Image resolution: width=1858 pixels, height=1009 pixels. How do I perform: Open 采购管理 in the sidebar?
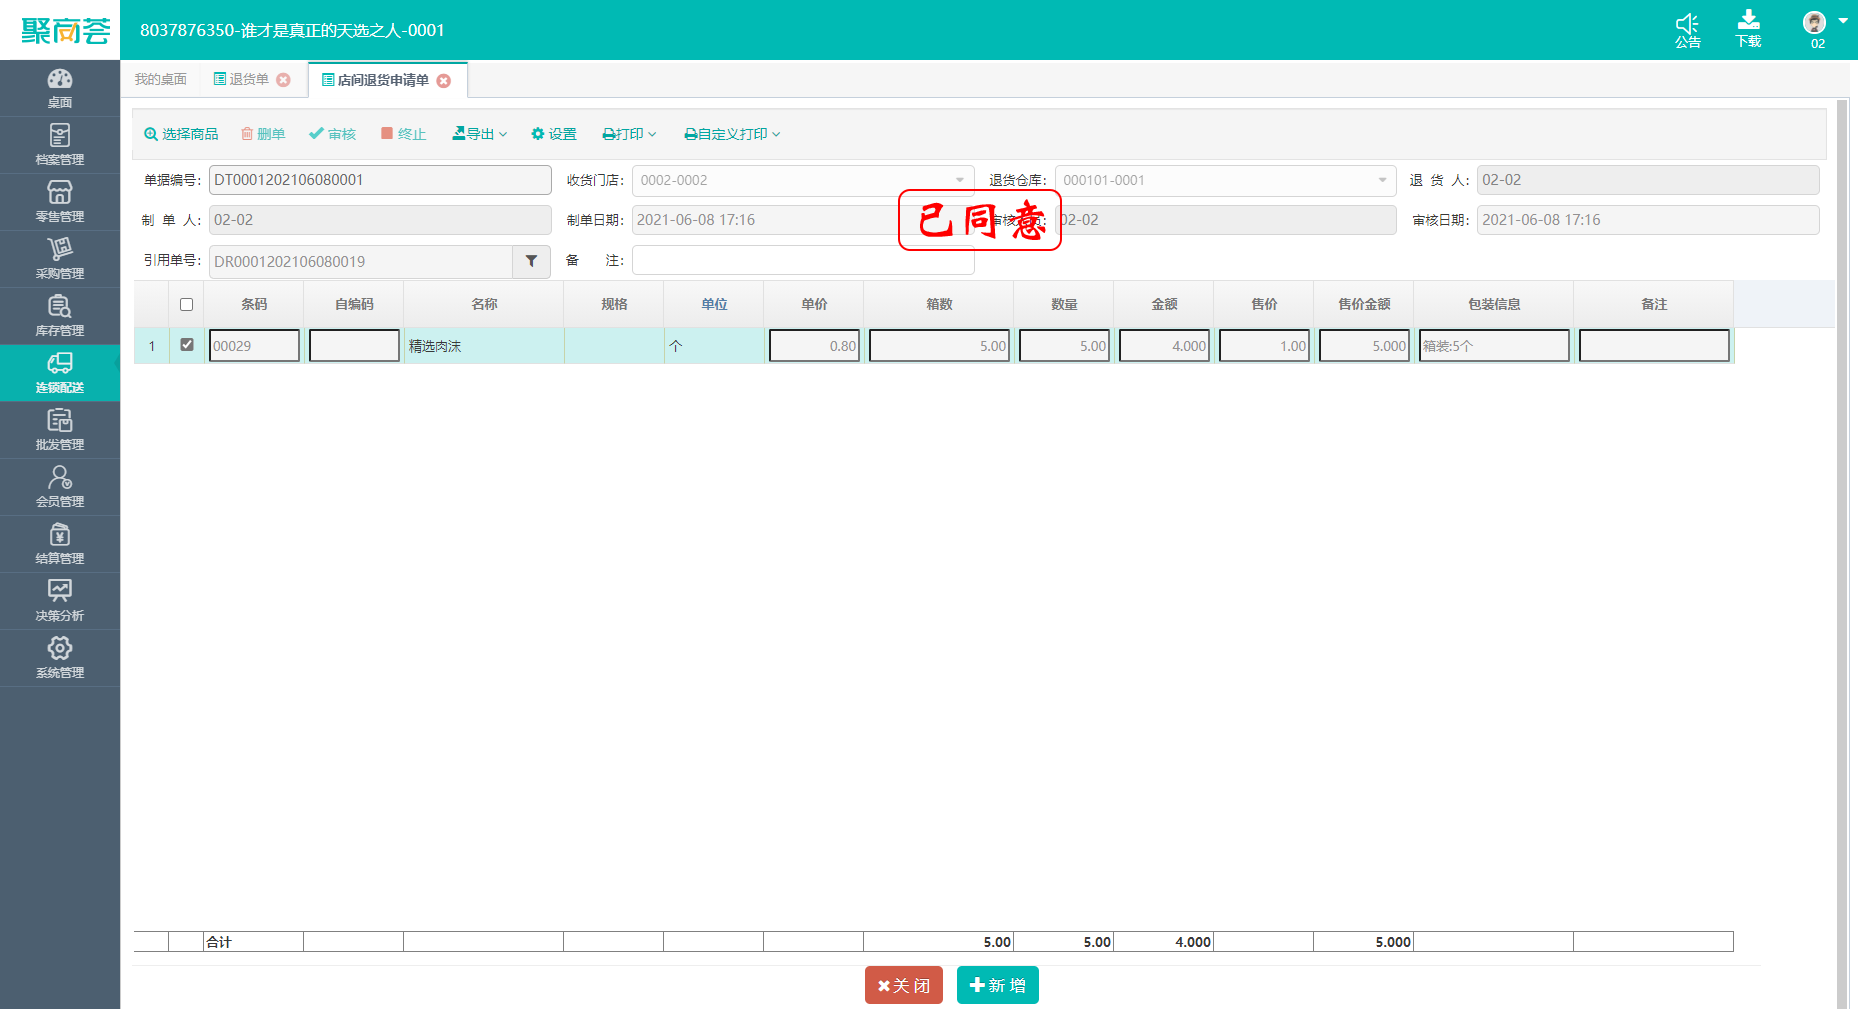point(60,259)
